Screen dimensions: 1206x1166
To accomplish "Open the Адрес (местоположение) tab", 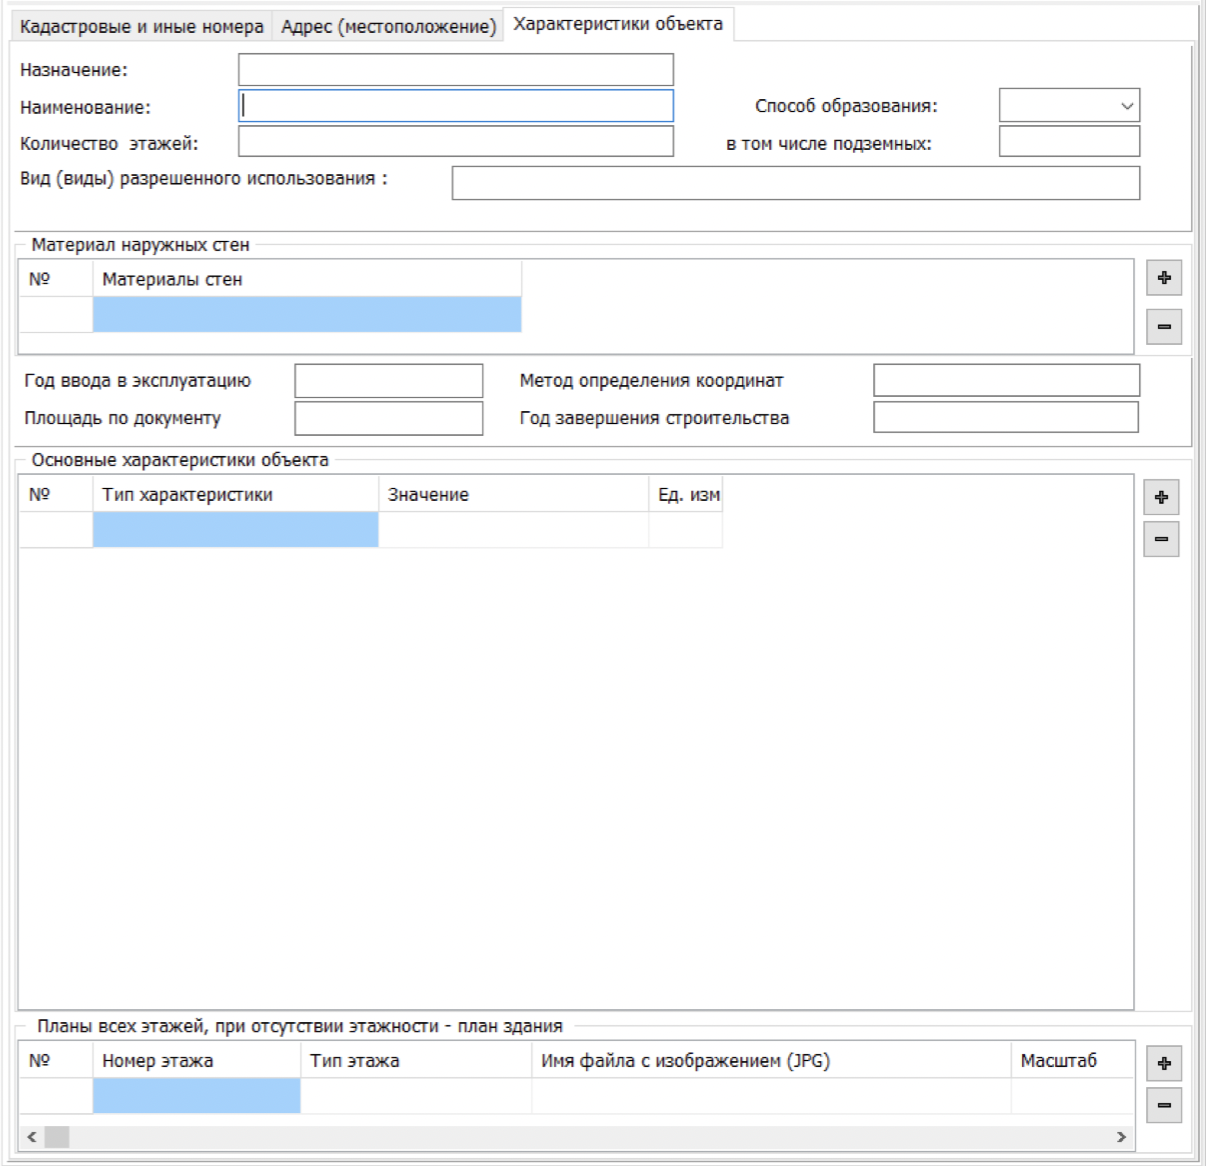I will (388, 26).
